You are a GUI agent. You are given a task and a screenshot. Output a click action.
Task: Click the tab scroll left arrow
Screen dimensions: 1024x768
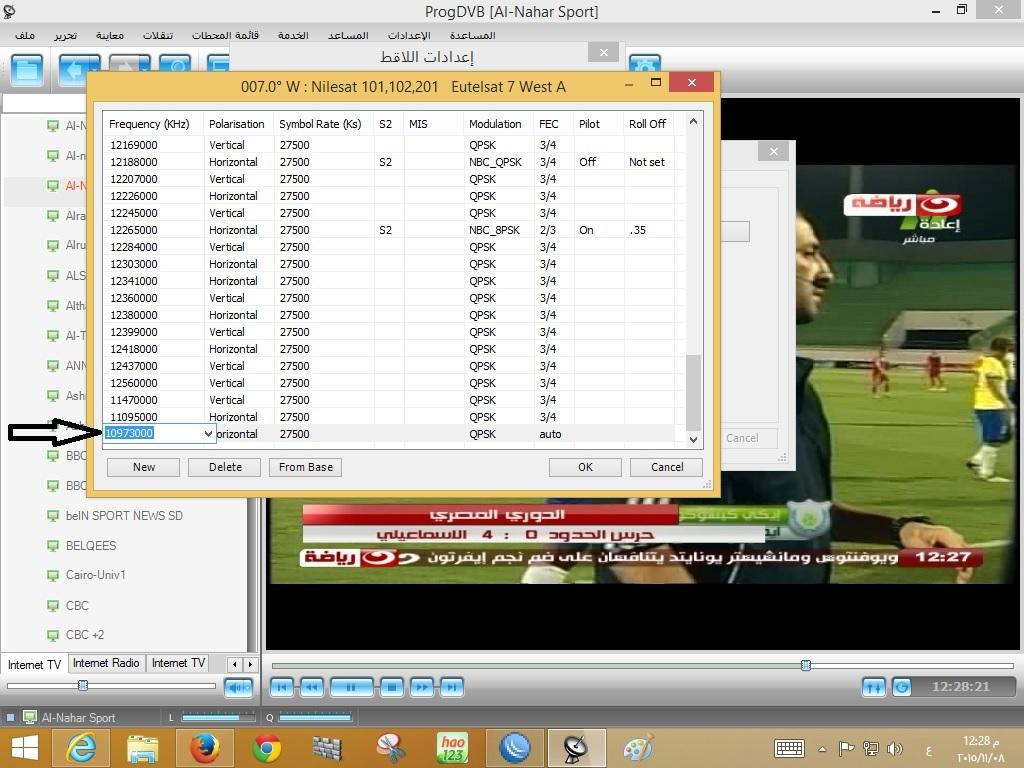(235, 665)
